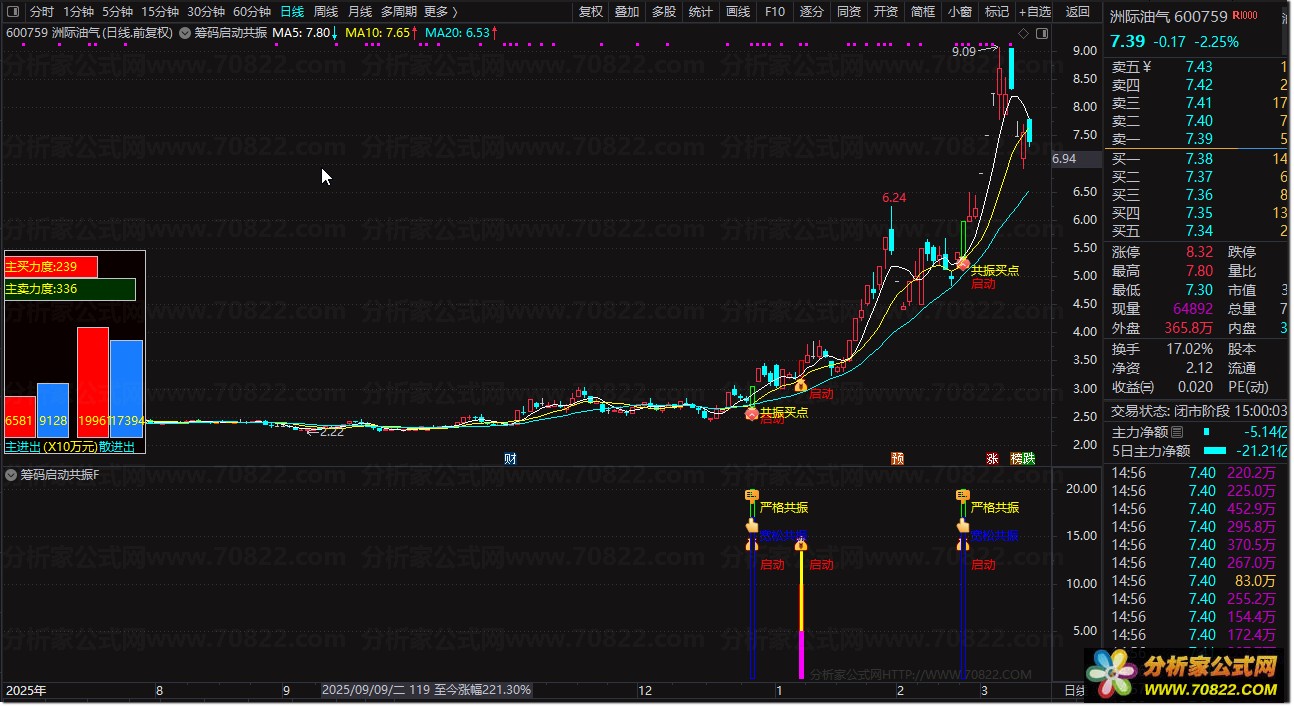1294x706 pixels.
Task: Click the 统计 statistics button
Action: pos(701,12)
